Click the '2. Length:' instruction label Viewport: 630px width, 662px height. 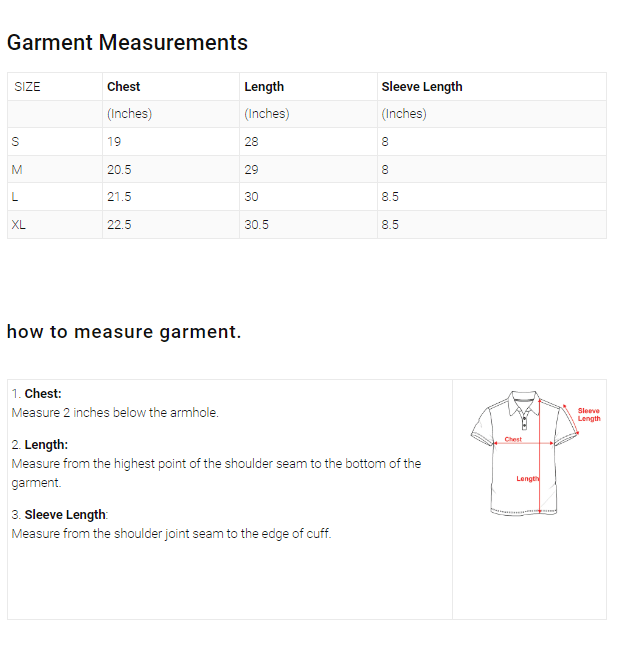tap(40, 444)
